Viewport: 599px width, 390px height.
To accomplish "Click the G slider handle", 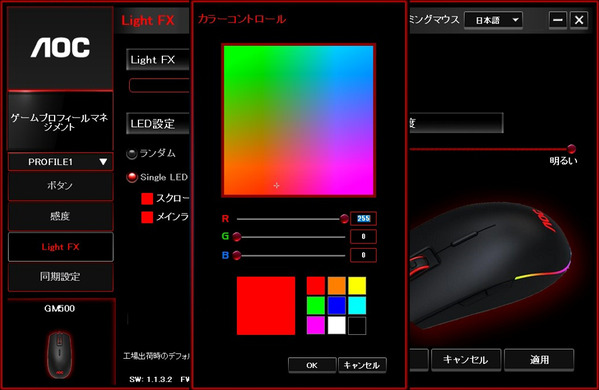I will (237, 237).
